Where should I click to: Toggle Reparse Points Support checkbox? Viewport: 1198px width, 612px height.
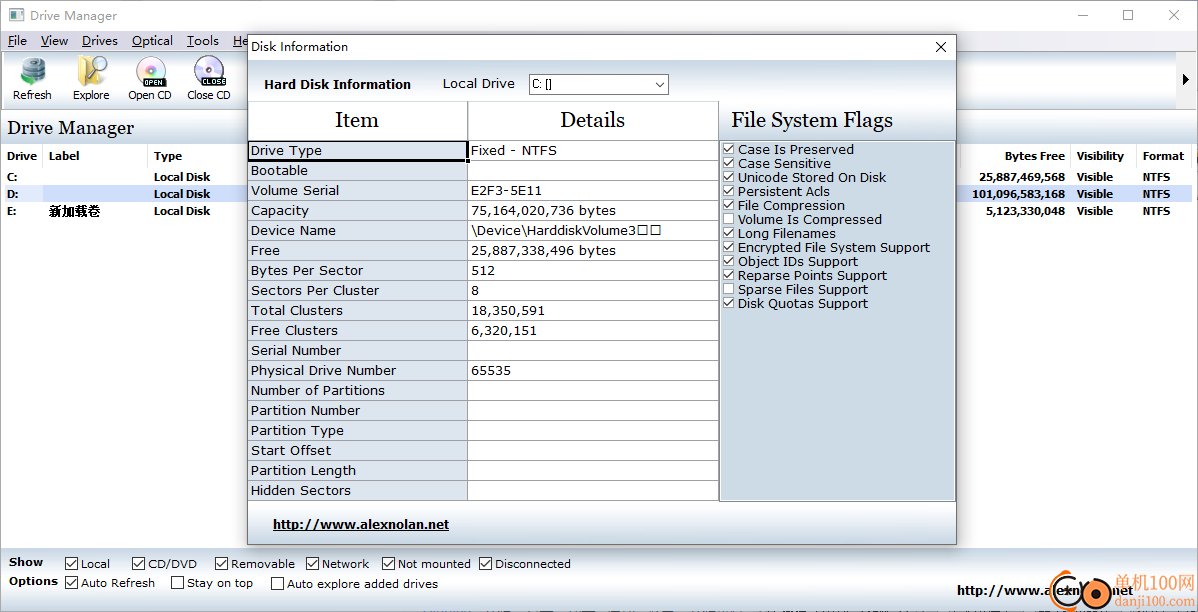tap(729, 276)
